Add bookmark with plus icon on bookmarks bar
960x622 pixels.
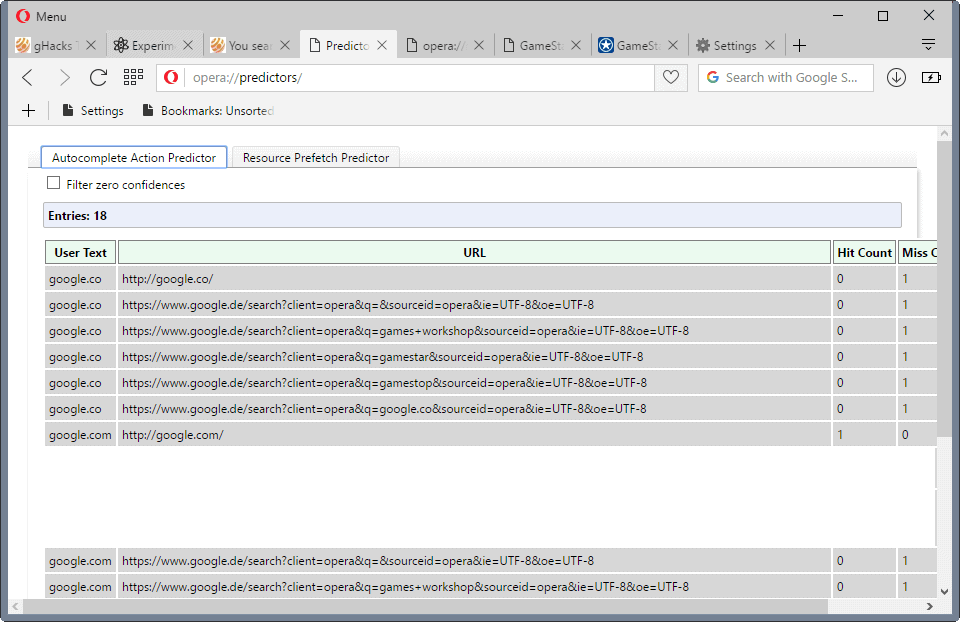point(29,111)
